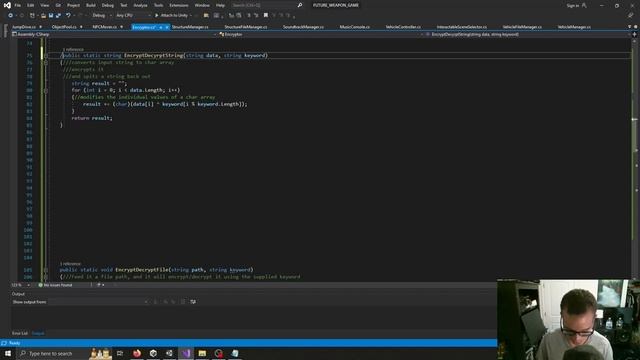Open the Show output from dropdown
640x360 pixels.
tap(98, 302)
